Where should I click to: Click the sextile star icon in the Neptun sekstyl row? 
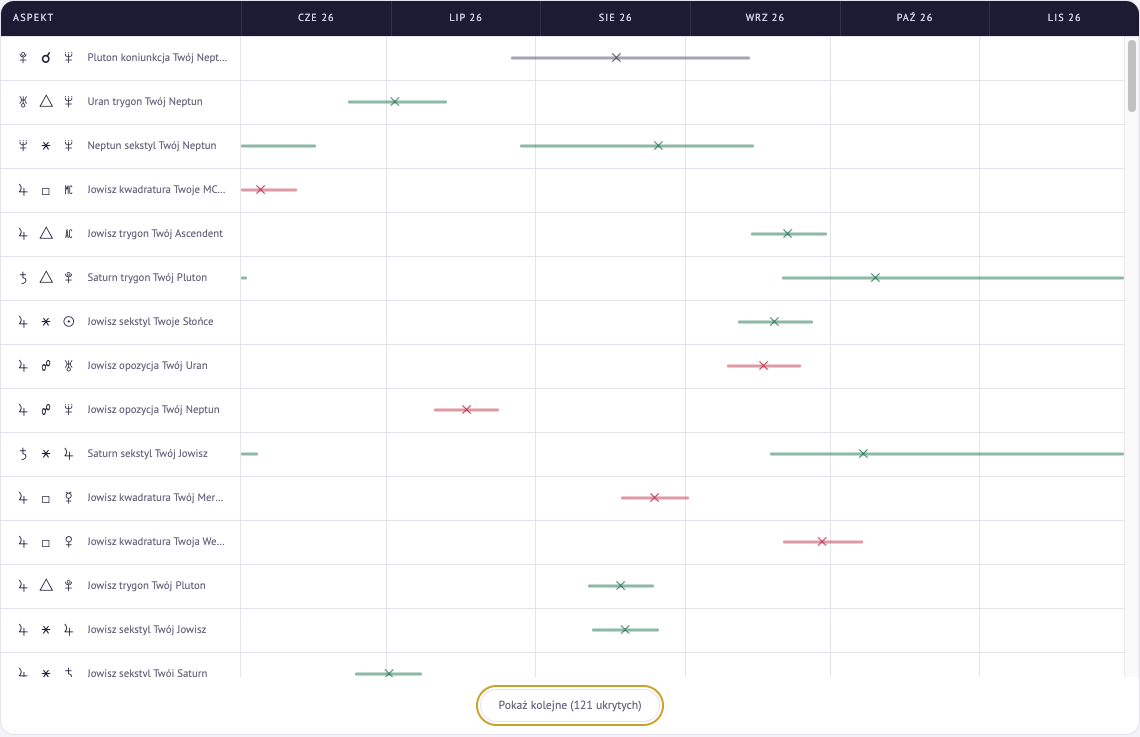[x=46, y=145]
